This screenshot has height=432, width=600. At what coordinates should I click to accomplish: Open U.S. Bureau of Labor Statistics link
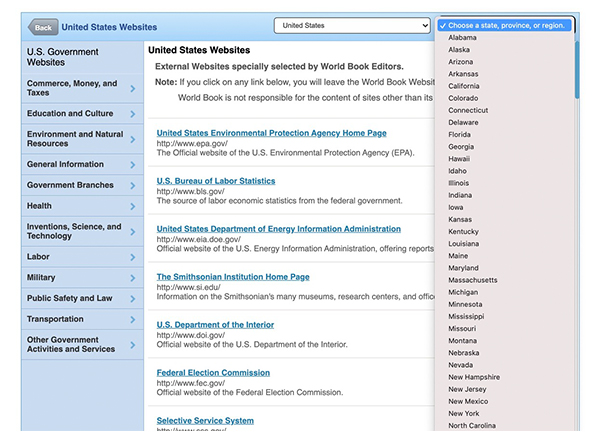tap(216, 181)
